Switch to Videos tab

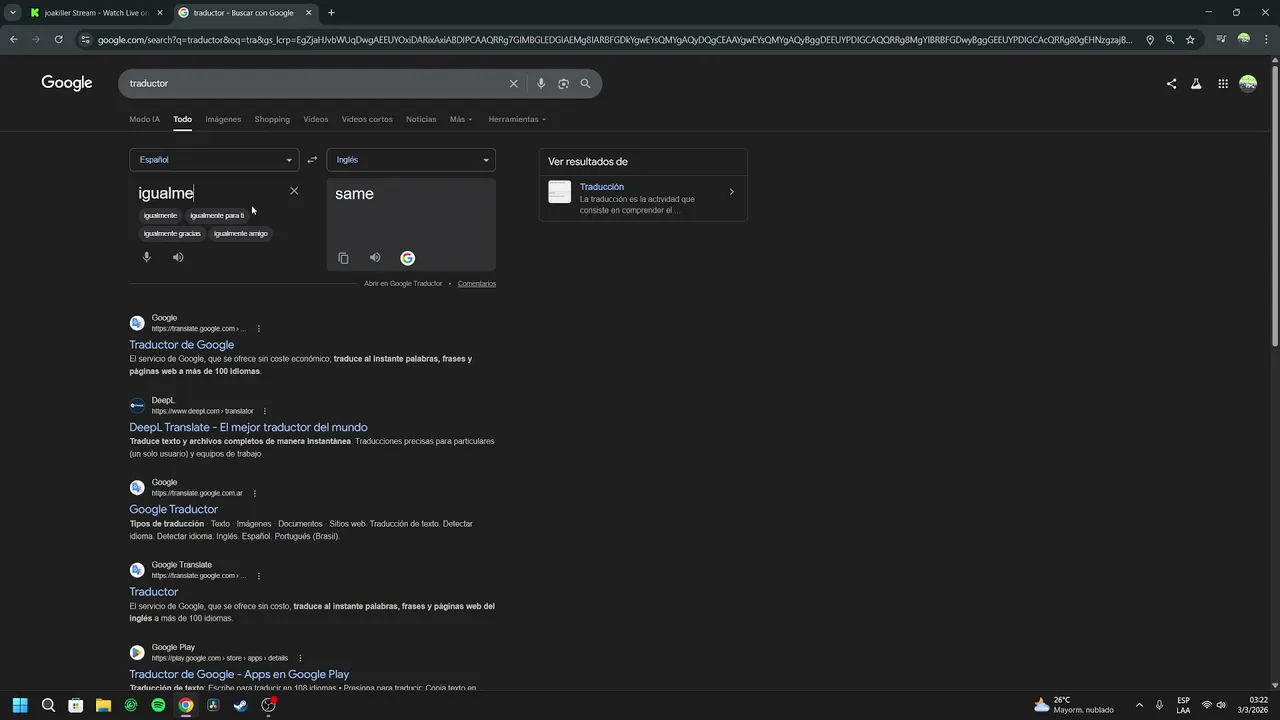point(316,119)
